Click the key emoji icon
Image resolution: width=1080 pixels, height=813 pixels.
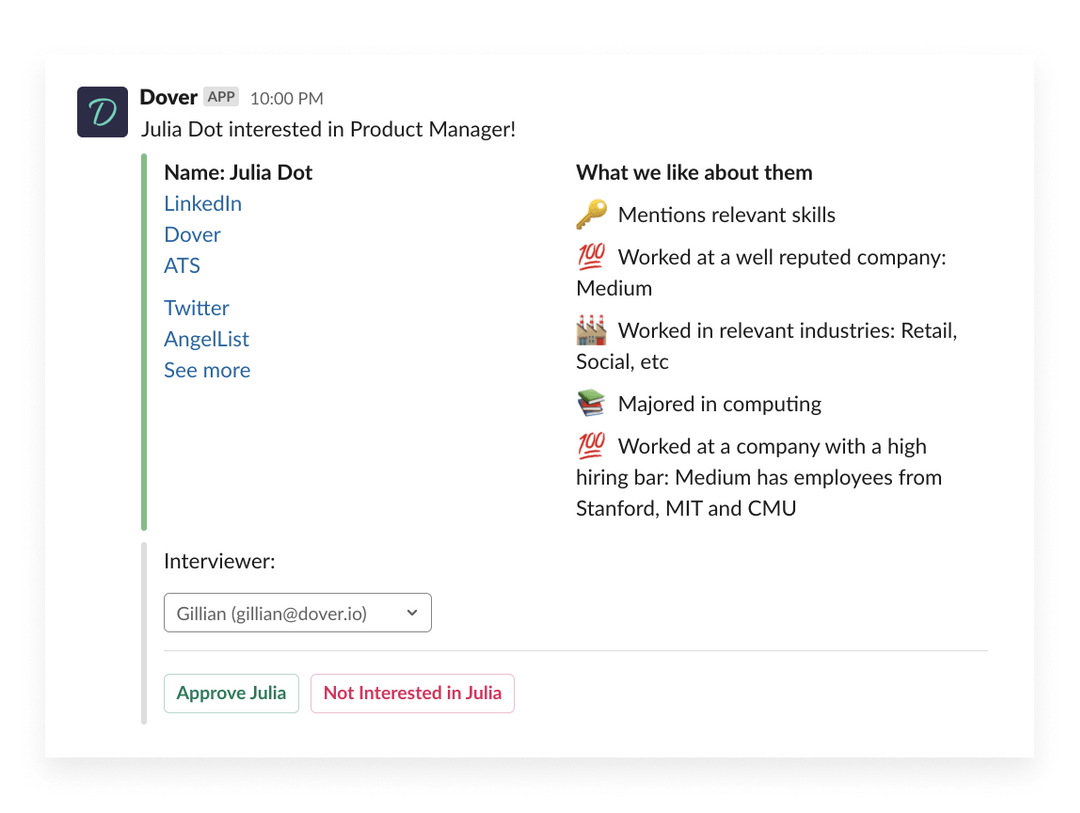click(591, 215)
